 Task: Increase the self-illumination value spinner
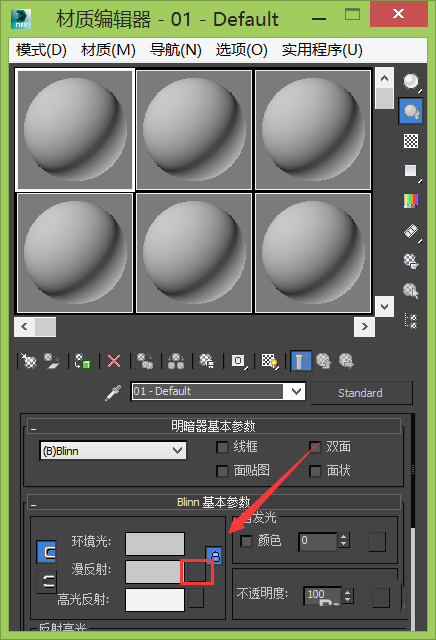coord(344,537)
